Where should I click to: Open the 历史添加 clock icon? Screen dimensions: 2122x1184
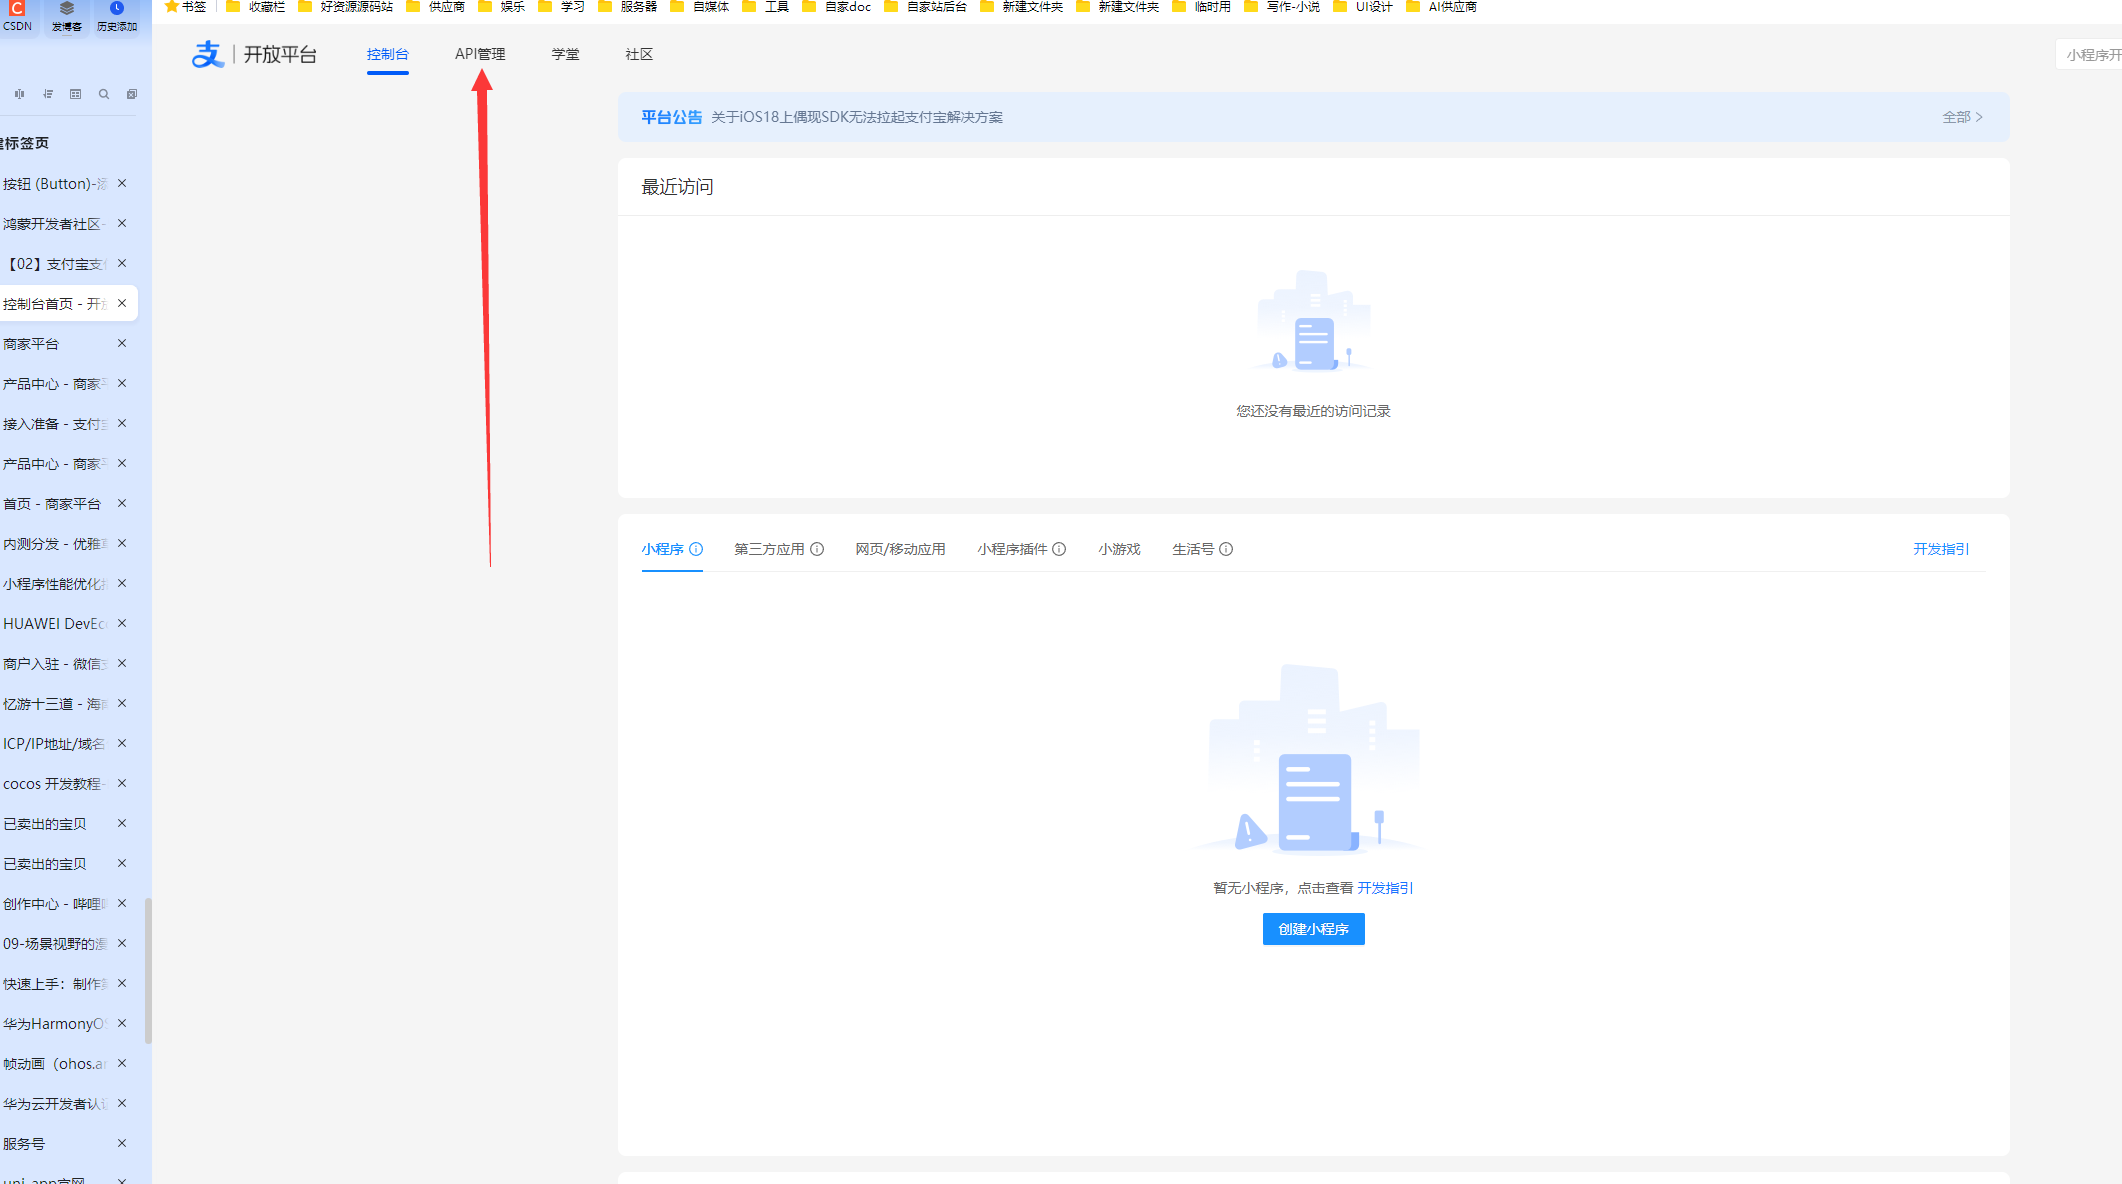[x=116, y=9]
